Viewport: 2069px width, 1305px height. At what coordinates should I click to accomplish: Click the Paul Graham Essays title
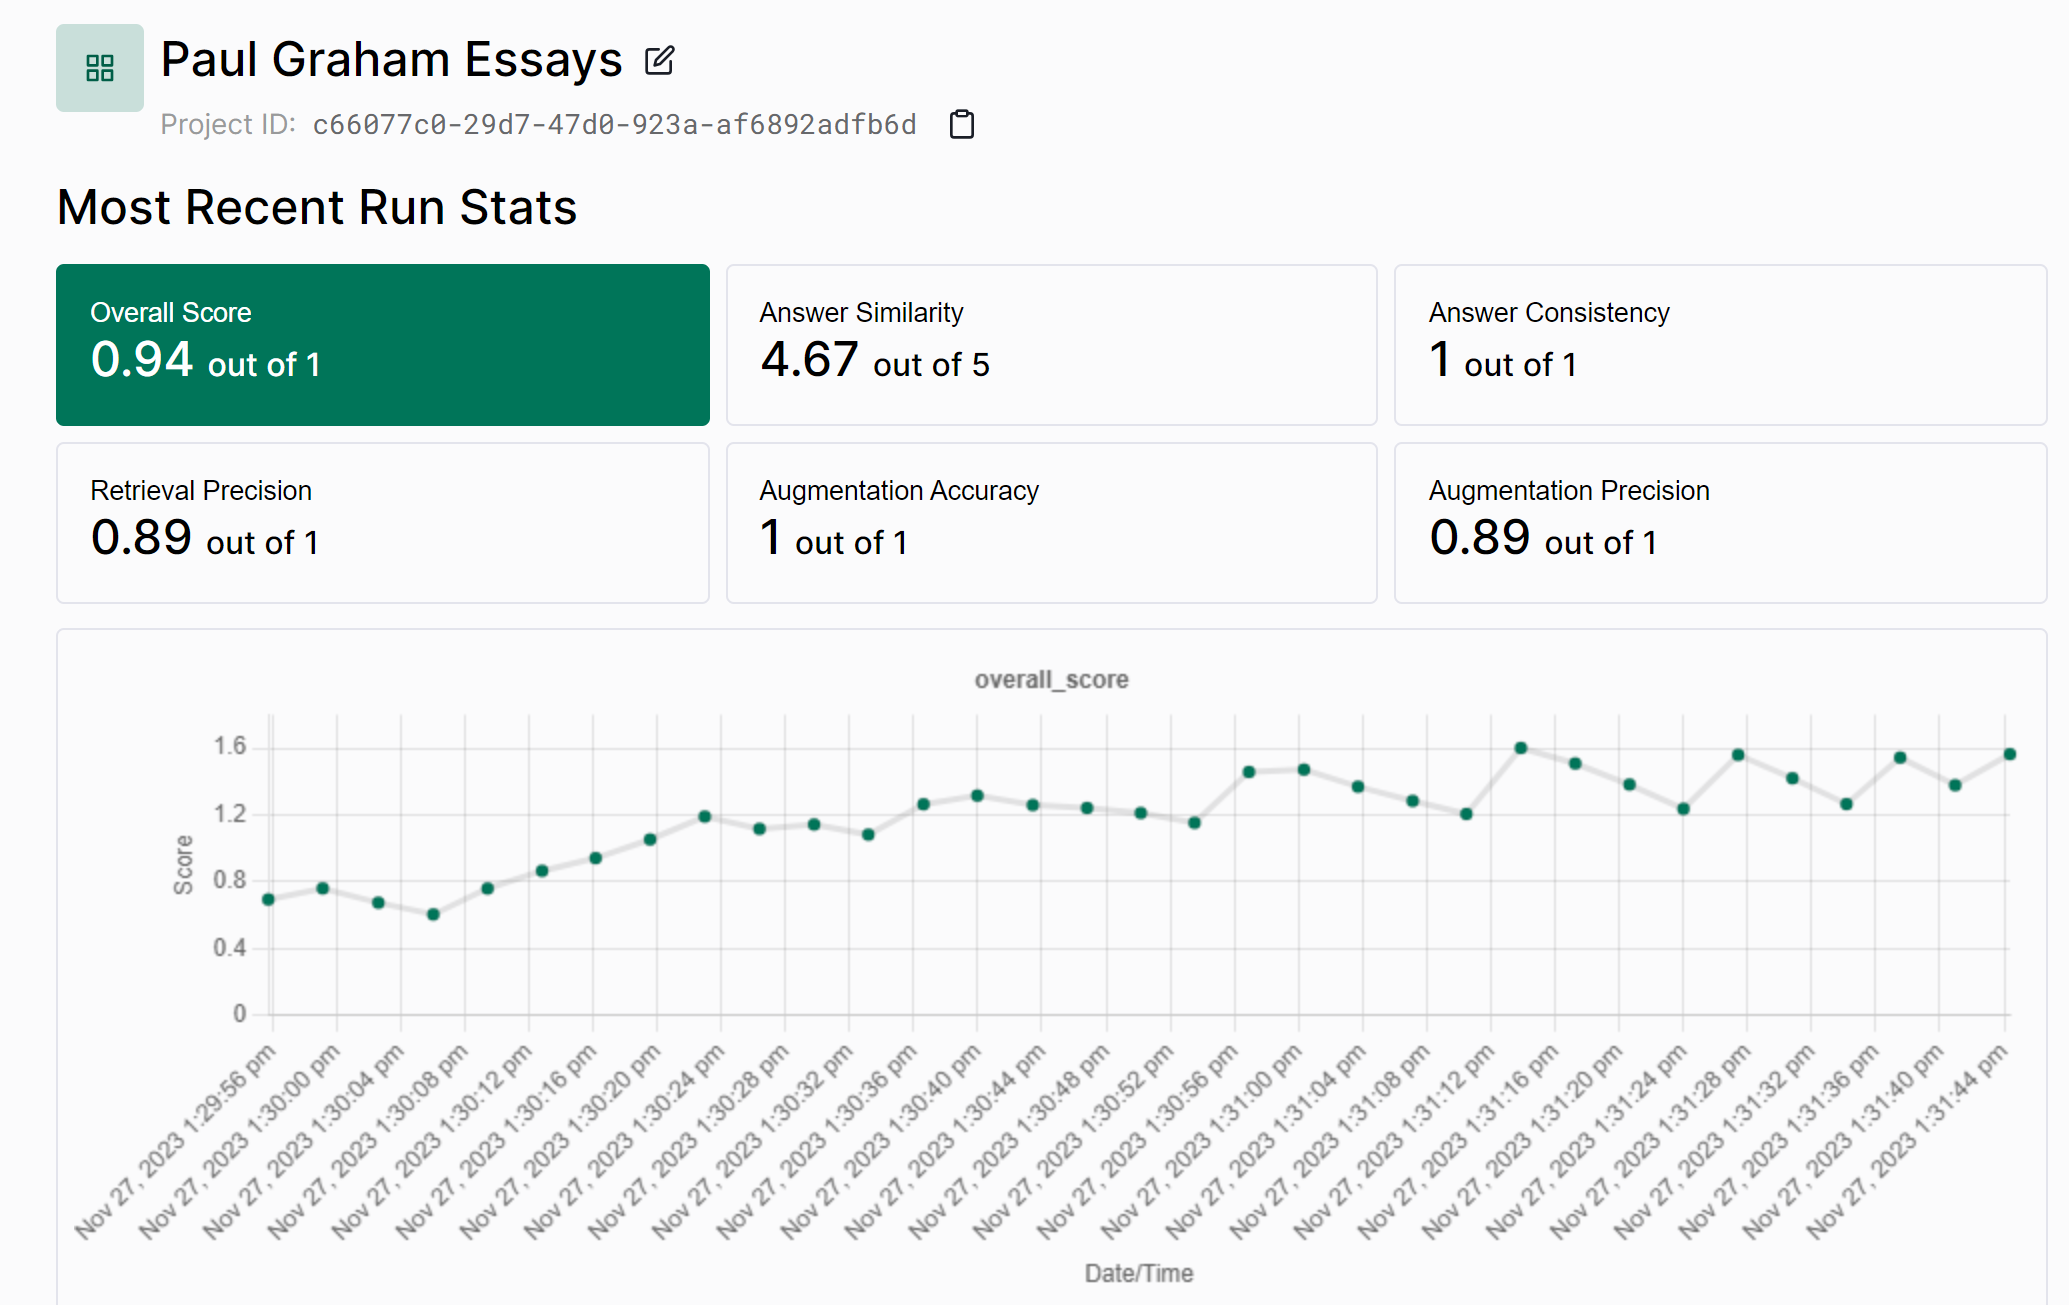(391, 60)
